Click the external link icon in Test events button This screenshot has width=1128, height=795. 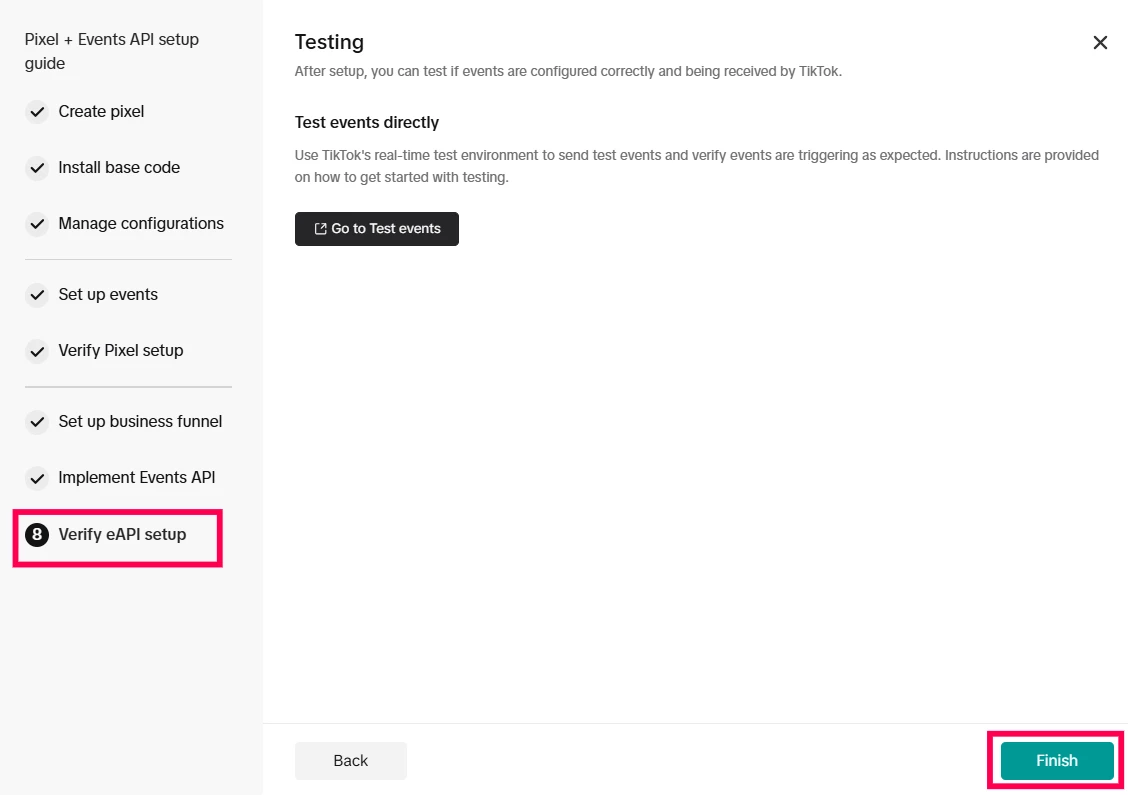[x=320, y=229]
